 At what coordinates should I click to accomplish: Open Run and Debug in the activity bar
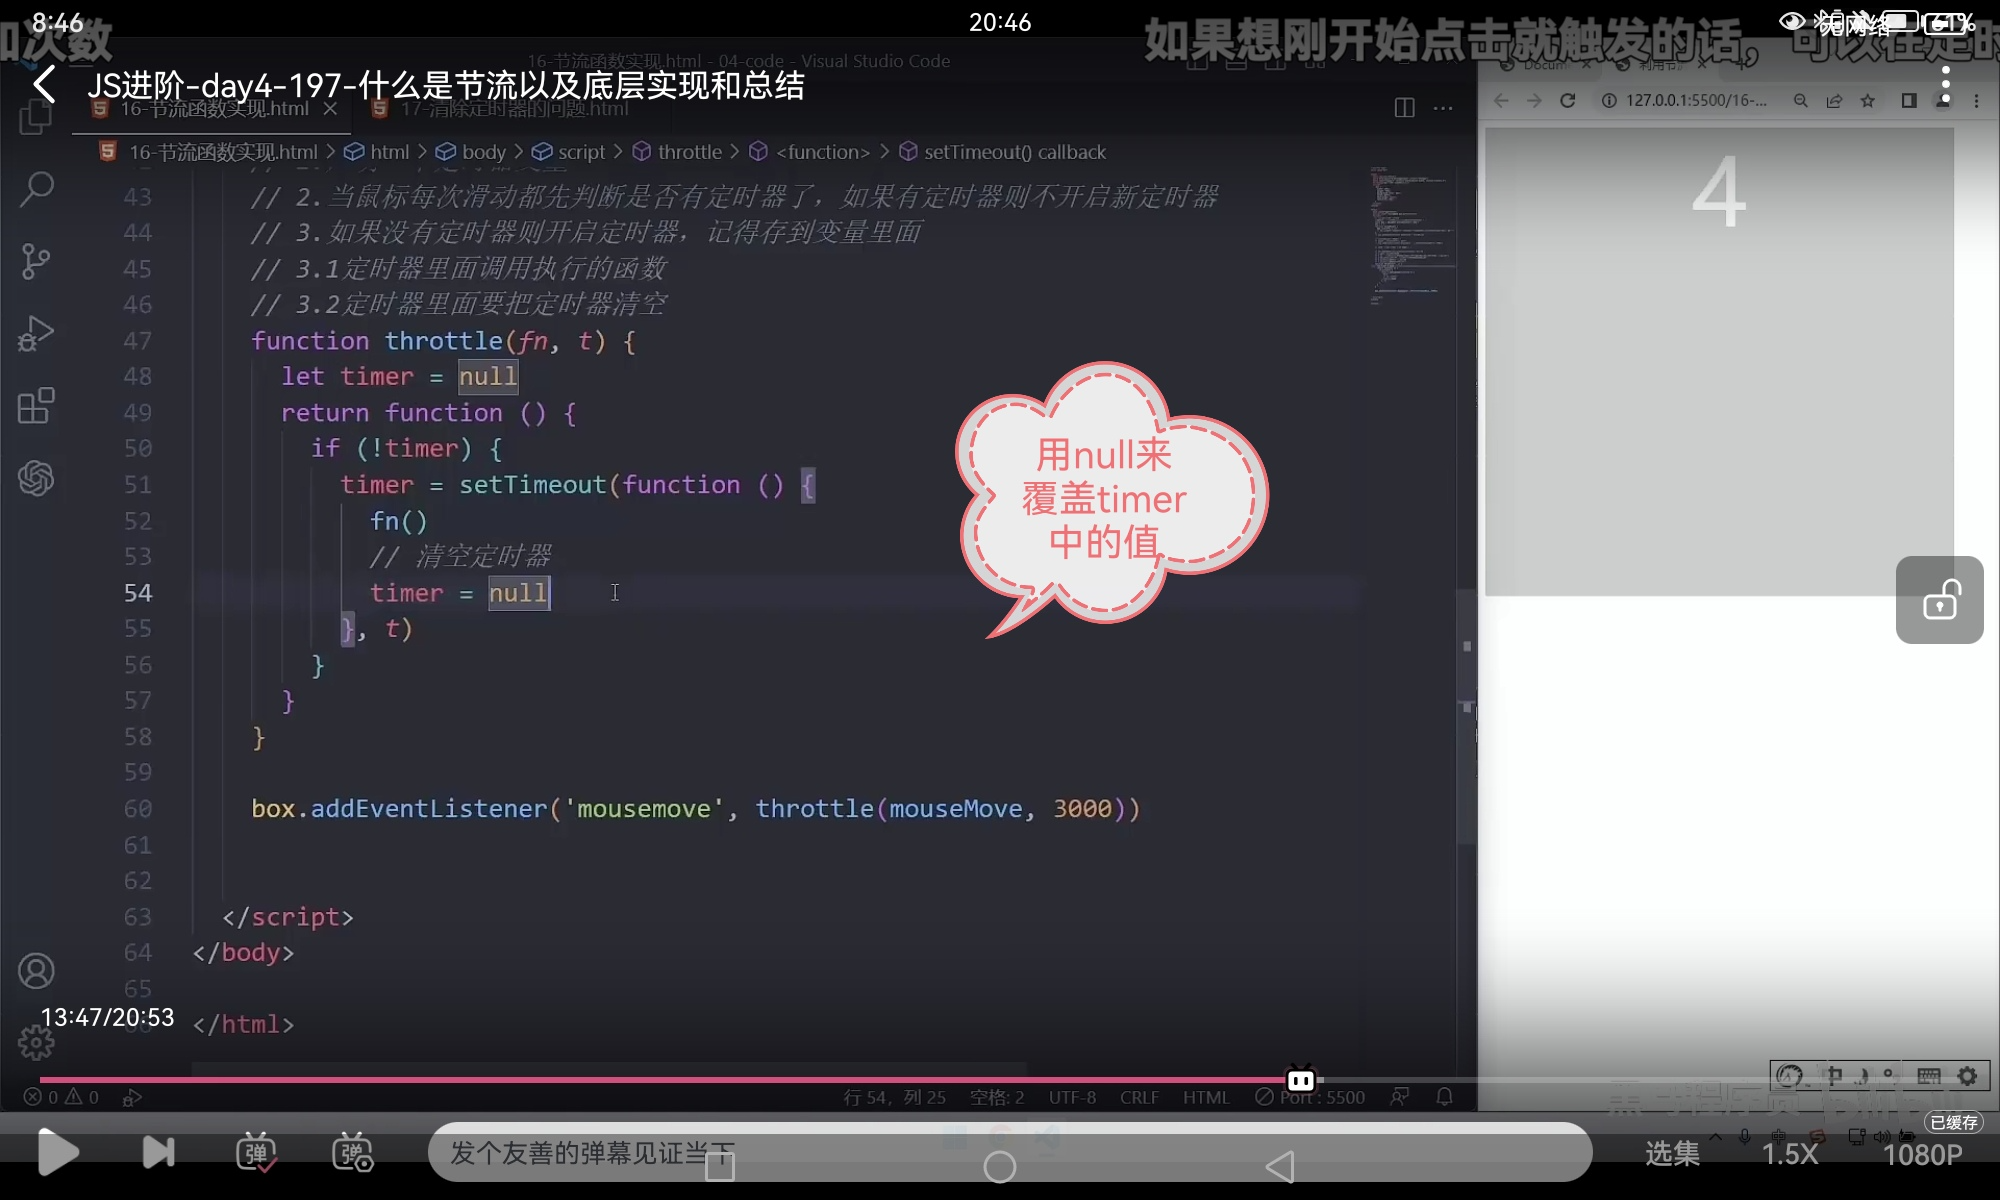pyautogui.click(x=37, y=334)
